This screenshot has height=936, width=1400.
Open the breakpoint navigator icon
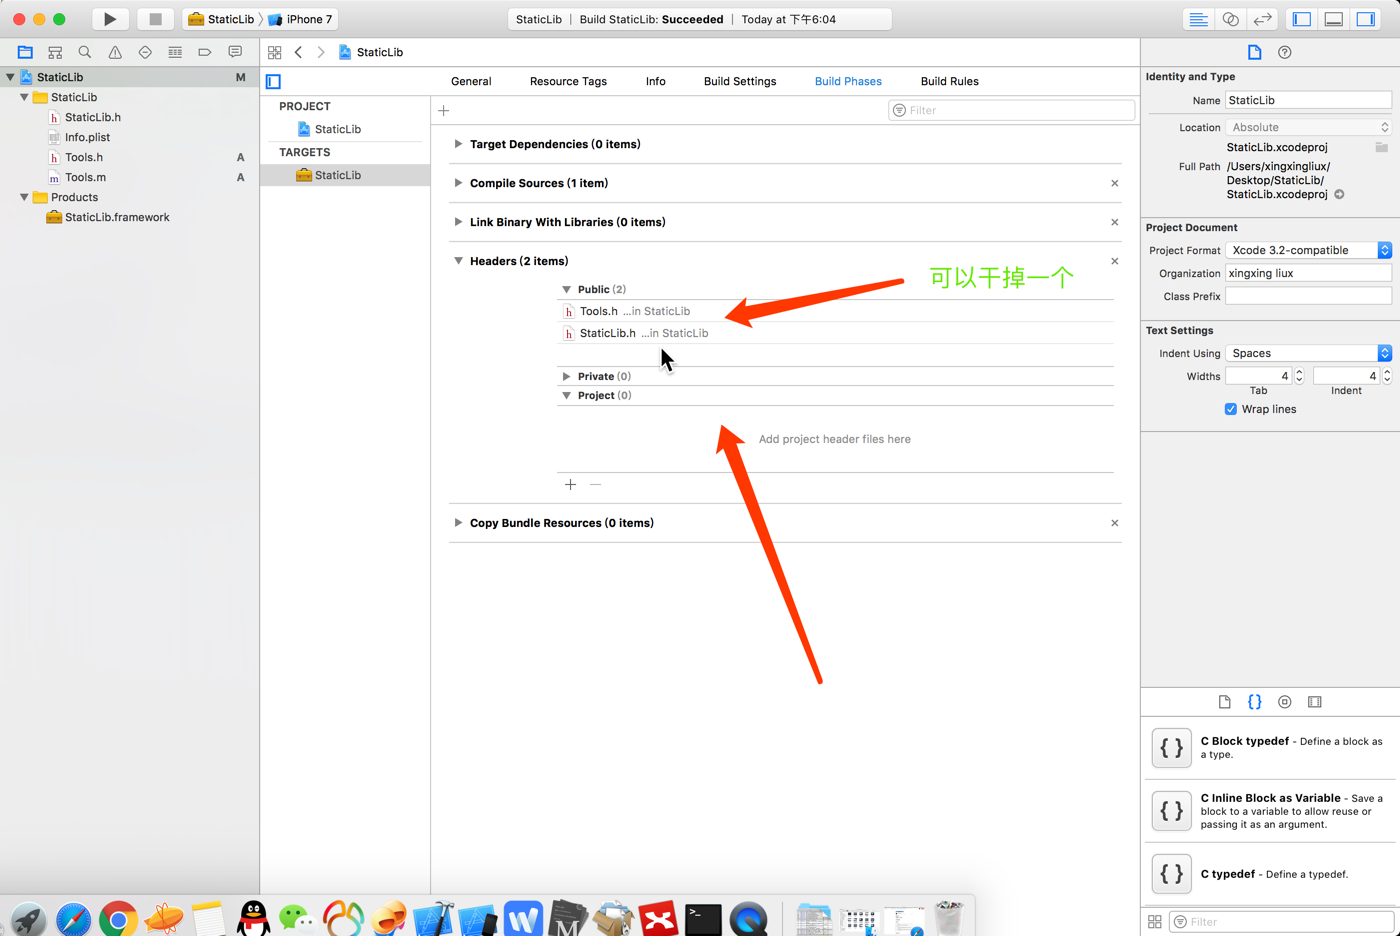(x=205, y=52)
